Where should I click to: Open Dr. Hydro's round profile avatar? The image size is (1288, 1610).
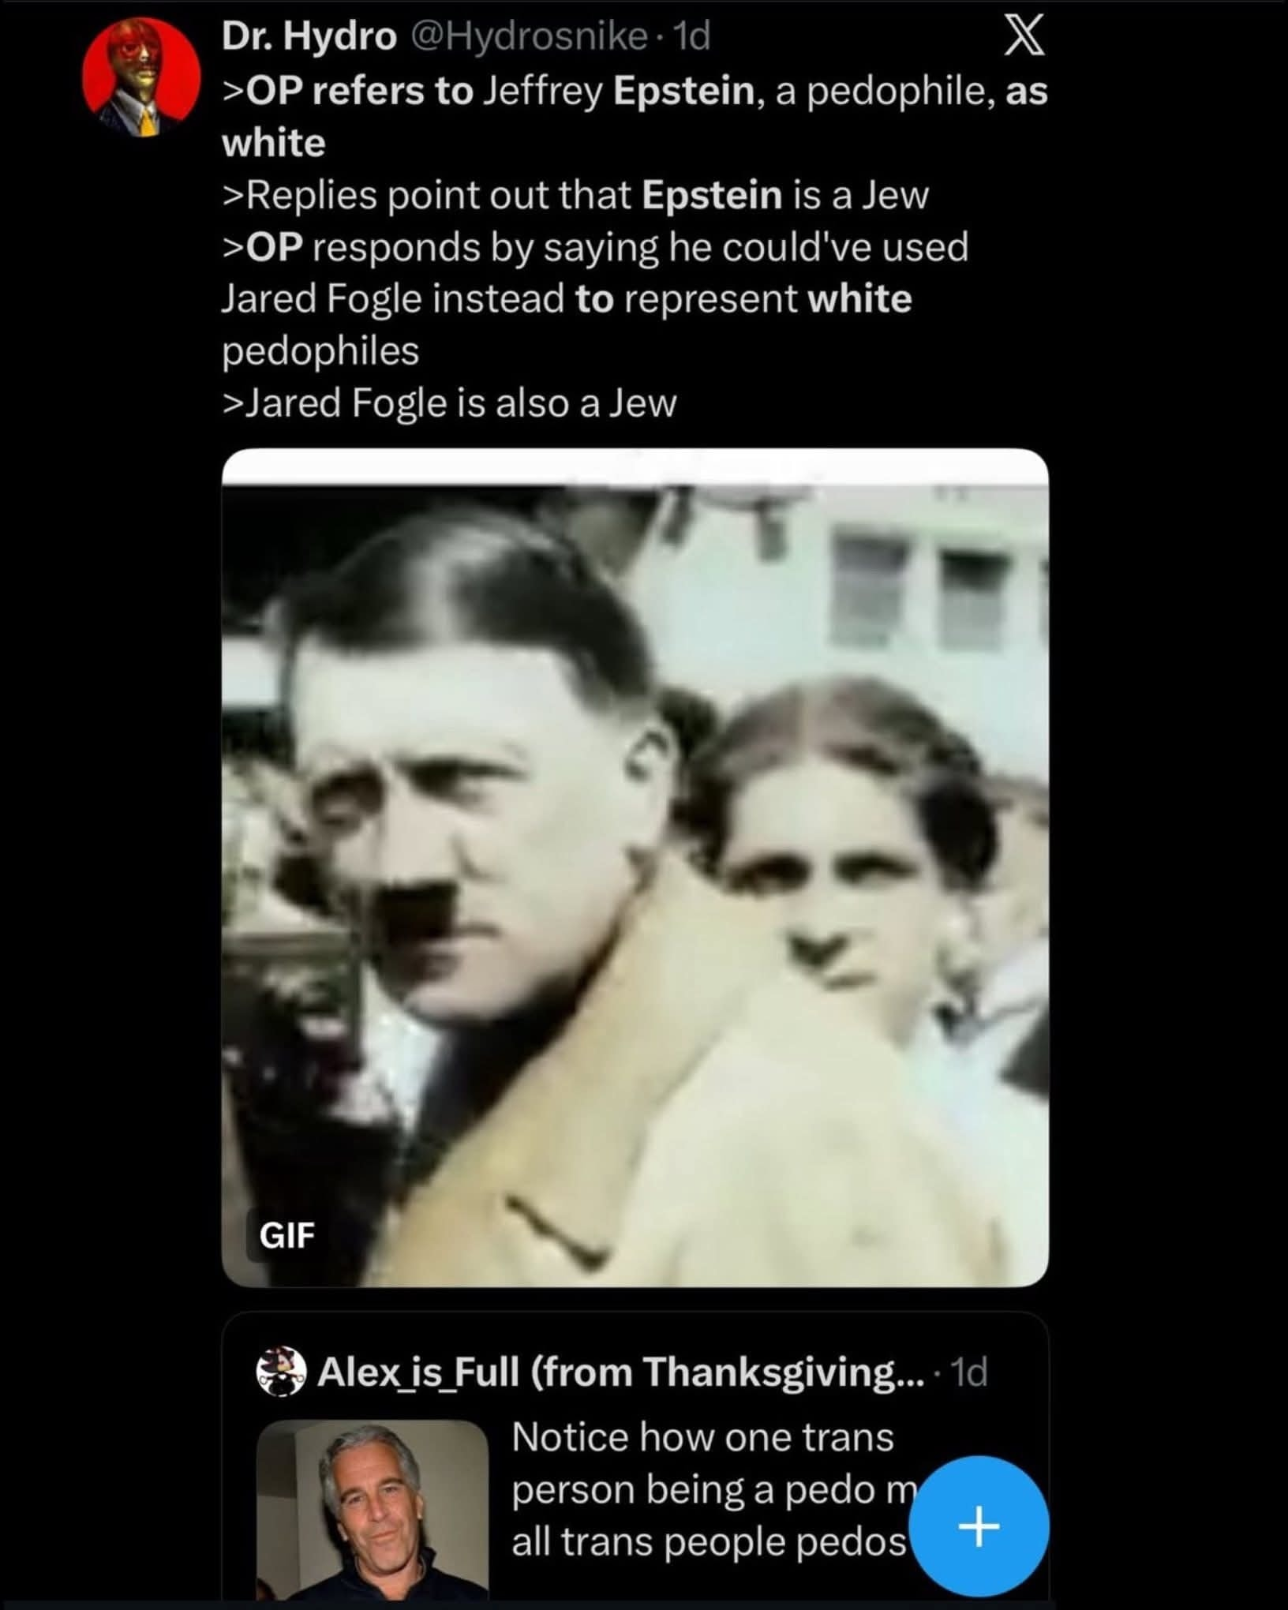pyautogui.click(x=141, y=77)
